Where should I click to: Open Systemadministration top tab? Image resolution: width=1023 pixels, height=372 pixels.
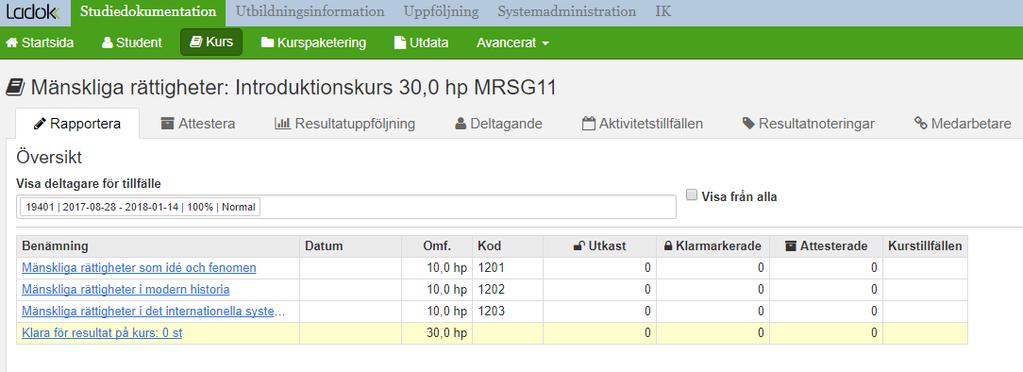566,12
